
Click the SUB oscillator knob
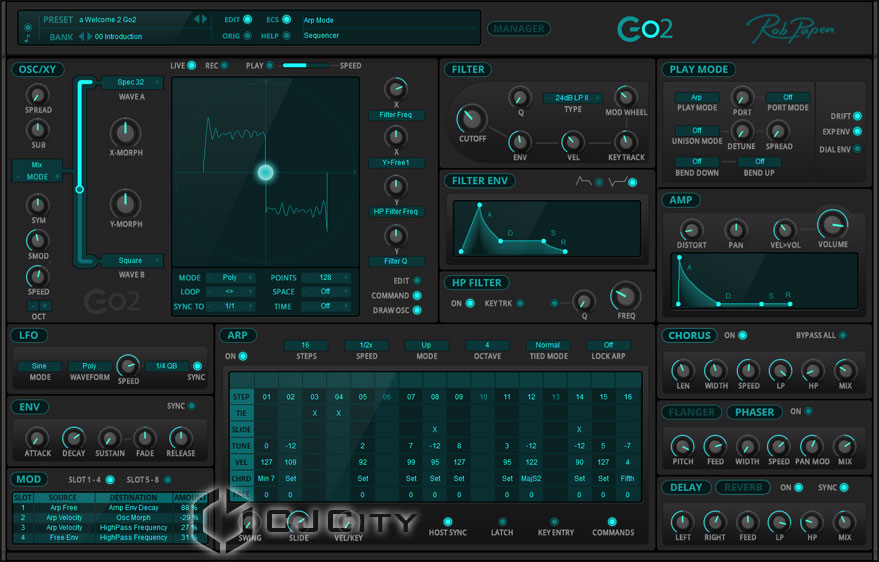pos(38,129)
